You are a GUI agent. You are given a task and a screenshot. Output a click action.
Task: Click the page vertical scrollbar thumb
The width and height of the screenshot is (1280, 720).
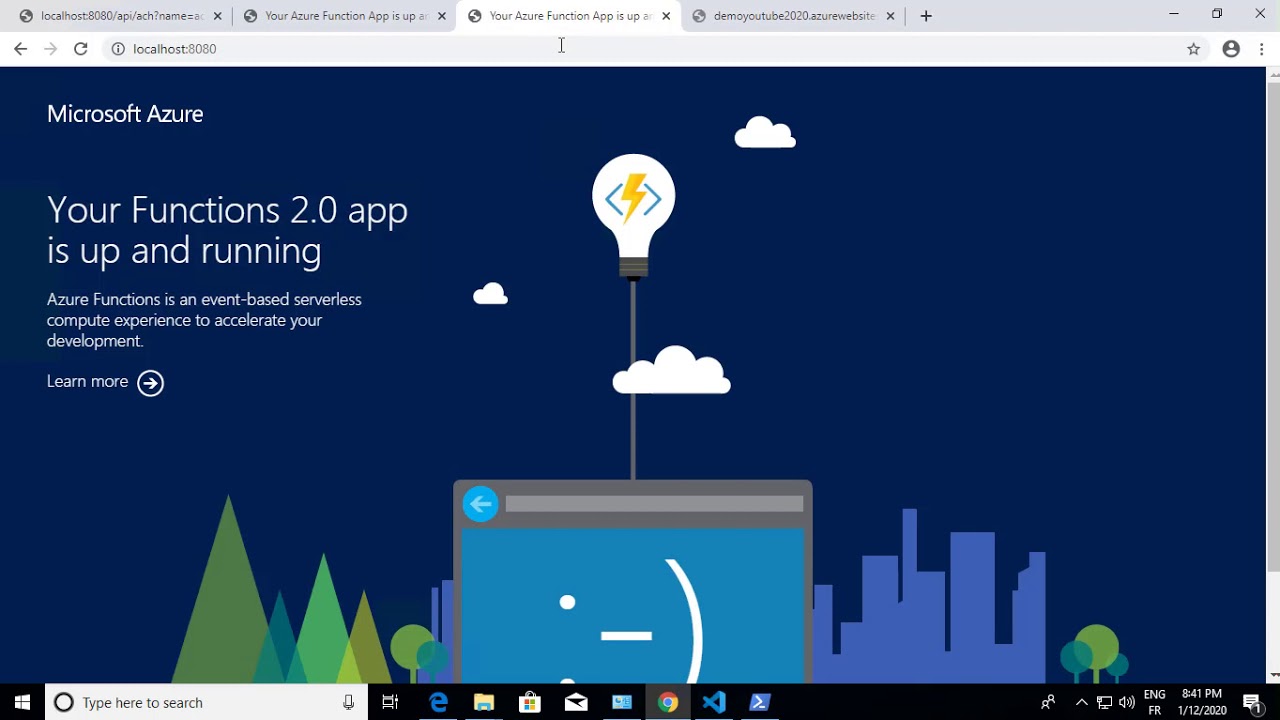pos(1273,327)
